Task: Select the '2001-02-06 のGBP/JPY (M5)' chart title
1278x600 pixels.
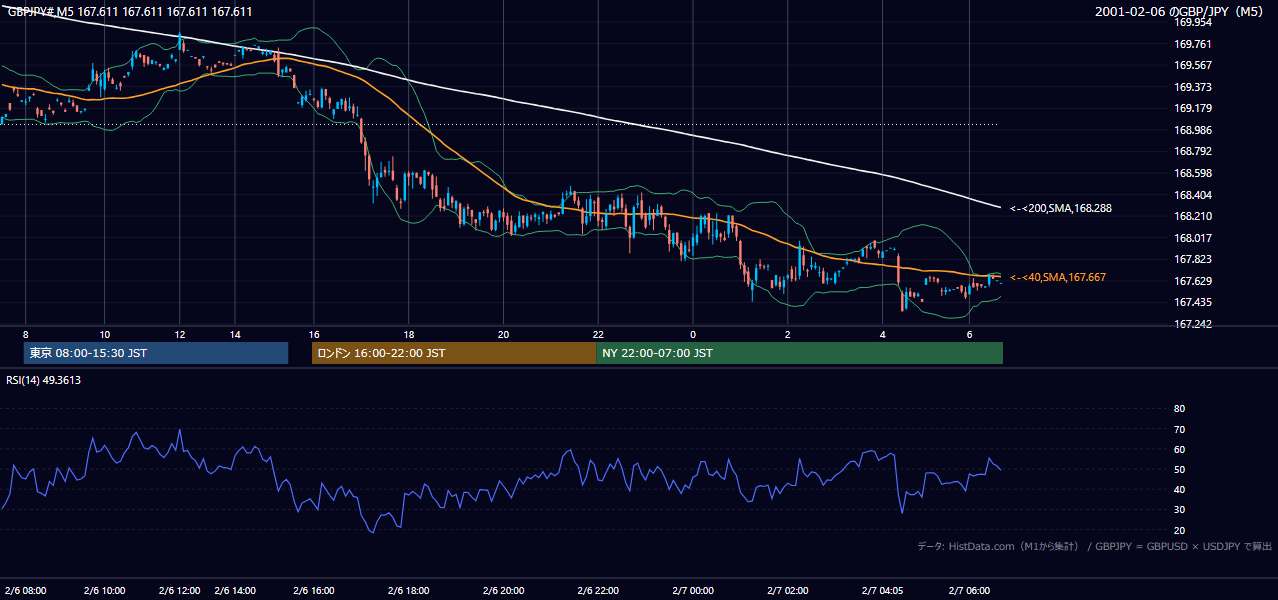Action: pyautogui.click(x=1181, y=12)
